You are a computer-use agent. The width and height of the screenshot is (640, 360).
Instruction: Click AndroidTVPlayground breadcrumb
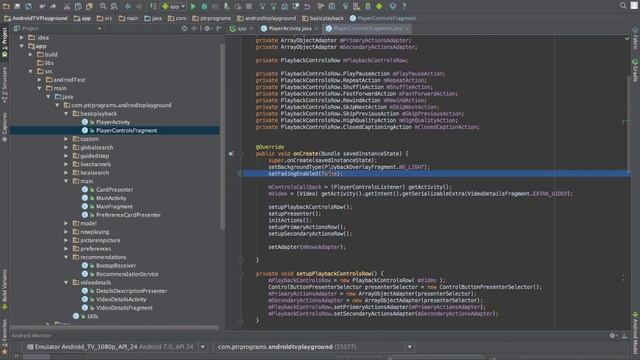36,18
